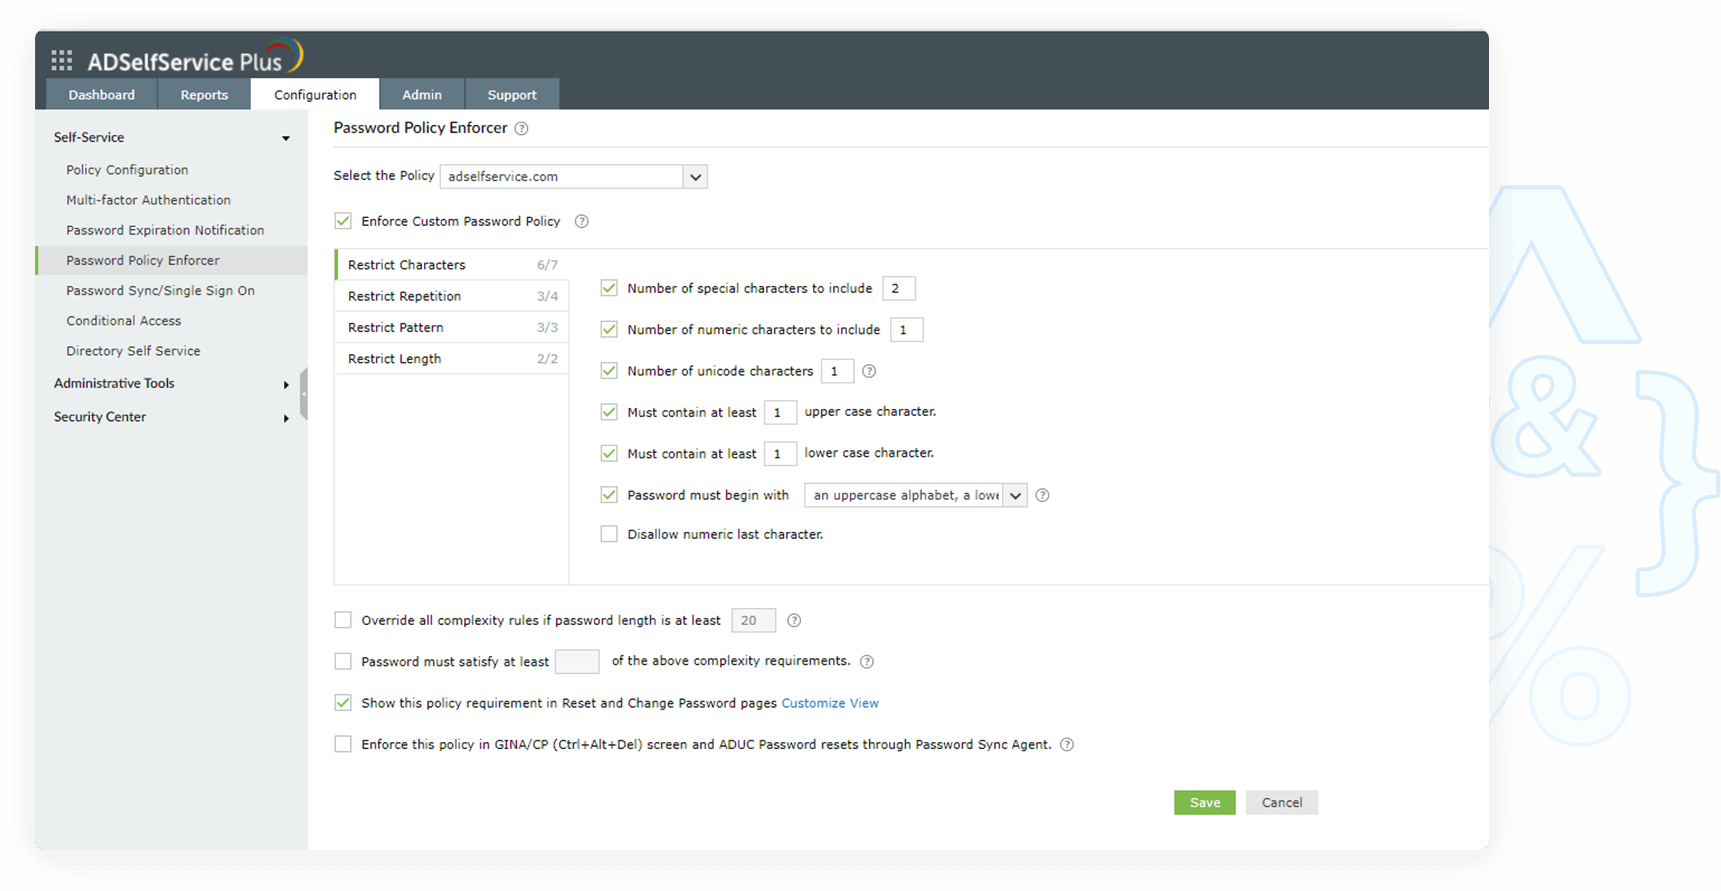Click help icon for override complexity rules

(794, 620)
